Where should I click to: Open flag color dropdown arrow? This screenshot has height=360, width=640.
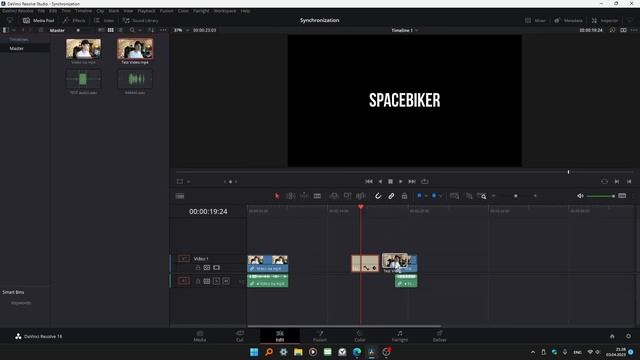point(426,196)
